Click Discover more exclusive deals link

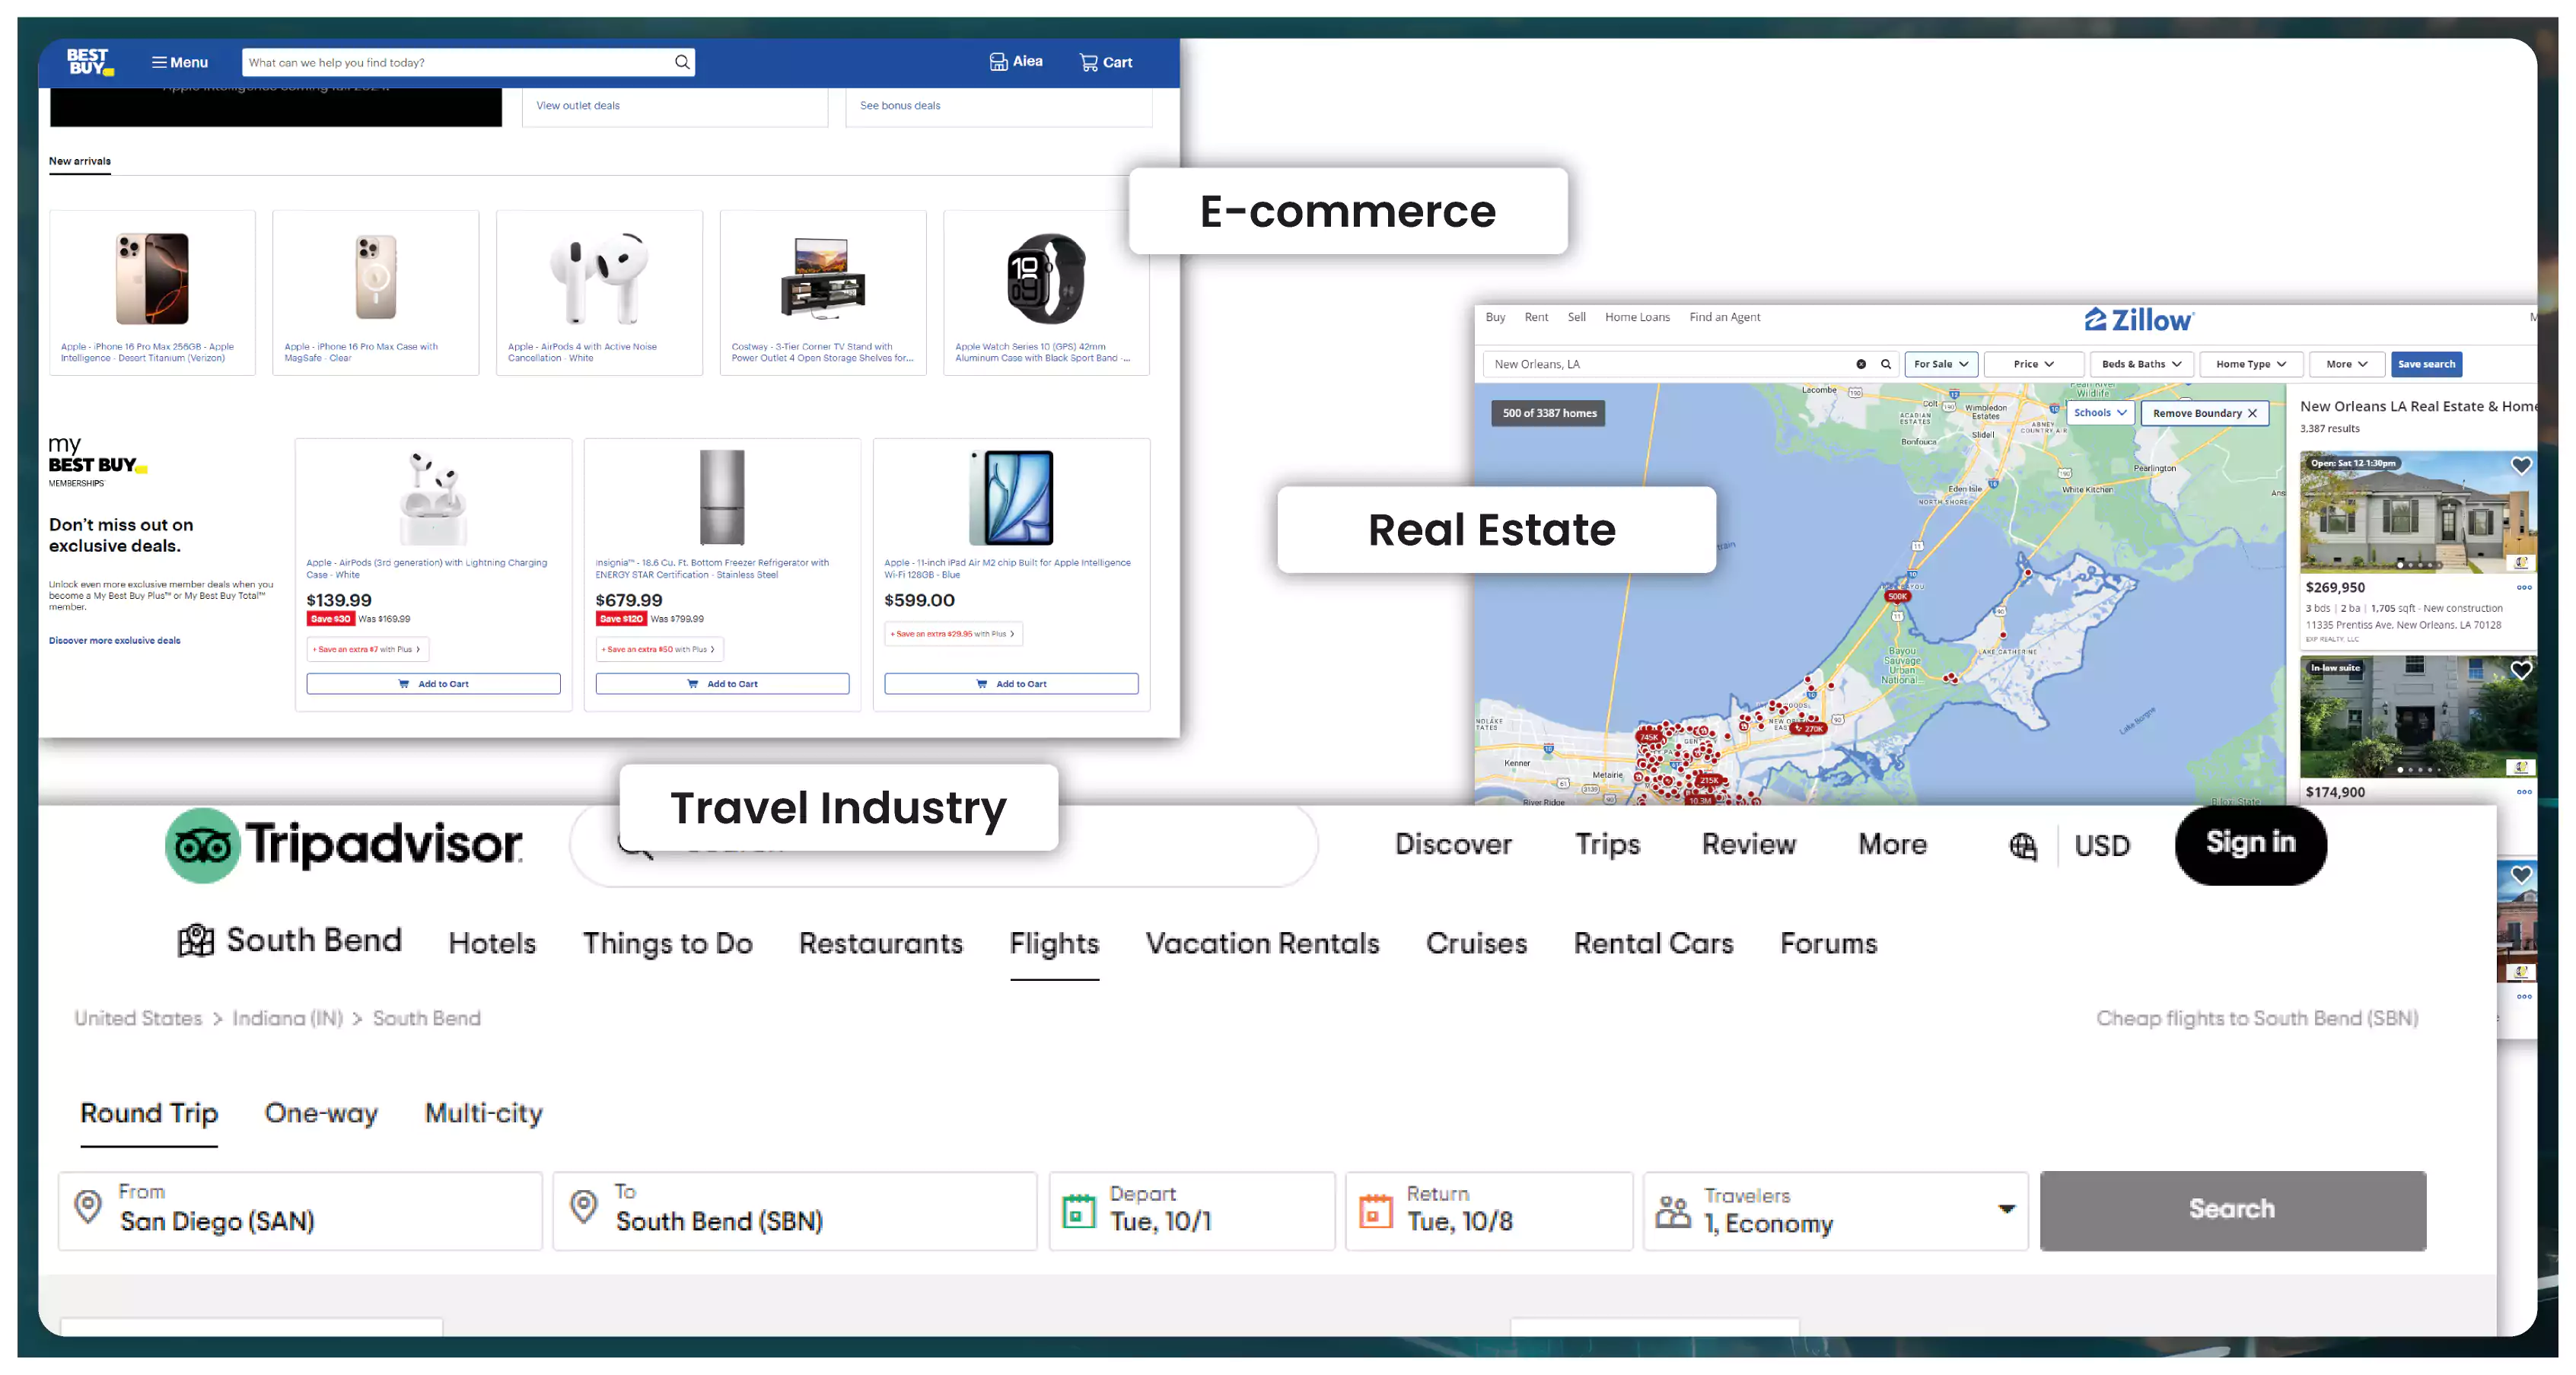click(115, 641)
